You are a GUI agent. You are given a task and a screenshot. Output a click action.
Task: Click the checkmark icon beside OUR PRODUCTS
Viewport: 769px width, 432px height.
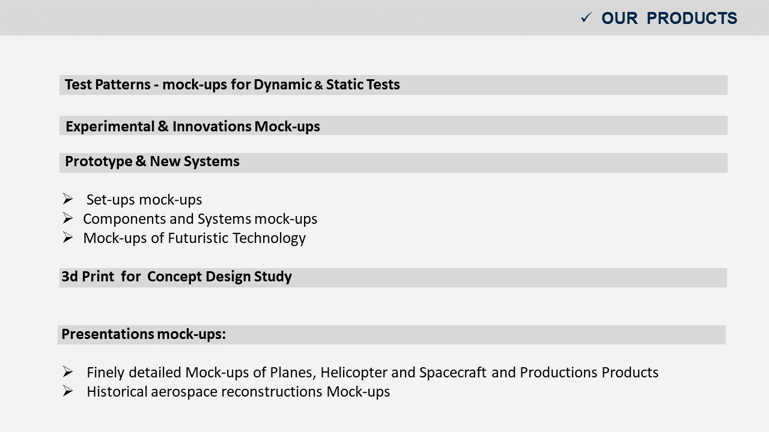click(x=586, y=18)
